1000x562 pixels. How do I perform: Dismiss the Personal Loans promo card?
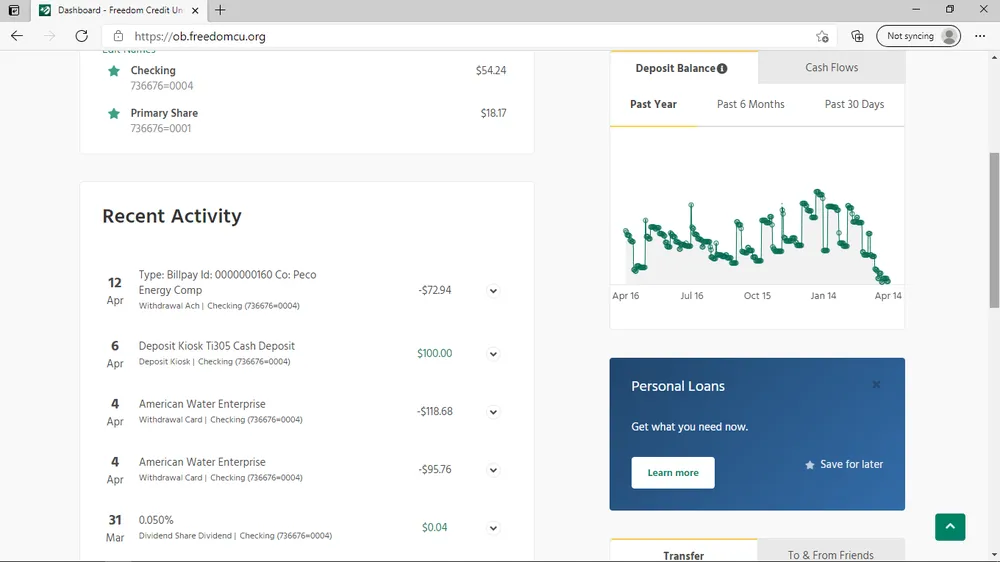tap(876, 384)
